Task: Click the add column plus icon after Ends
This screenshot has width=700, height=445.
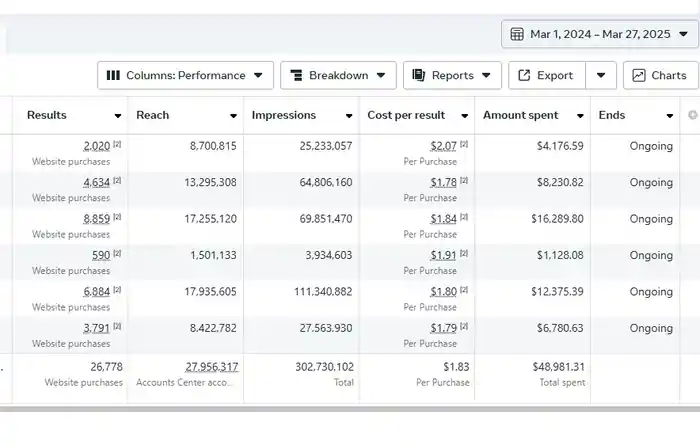Action: pyautogui.click(x=692, y=115)
